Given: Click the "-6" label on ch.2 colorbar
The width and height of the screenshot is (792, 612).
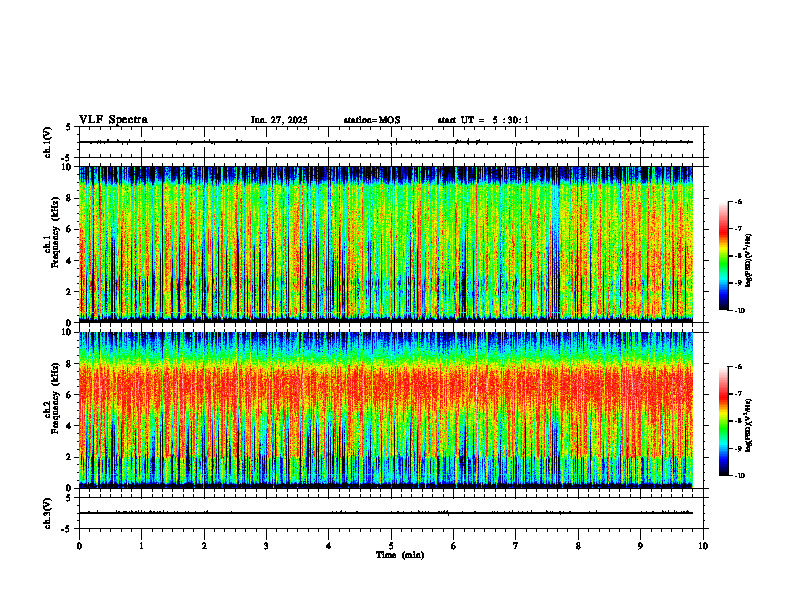Looking at the screenshot, I should (x=738, y=367).
